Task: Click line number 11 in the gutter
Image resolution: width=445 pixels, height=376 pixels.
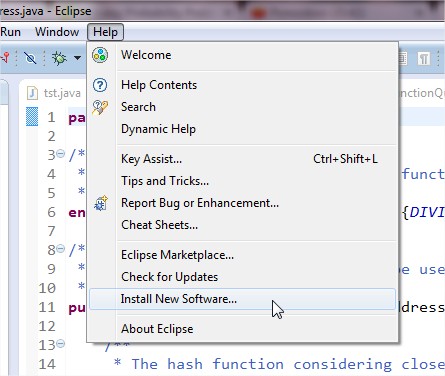Action: pos(47,307)
